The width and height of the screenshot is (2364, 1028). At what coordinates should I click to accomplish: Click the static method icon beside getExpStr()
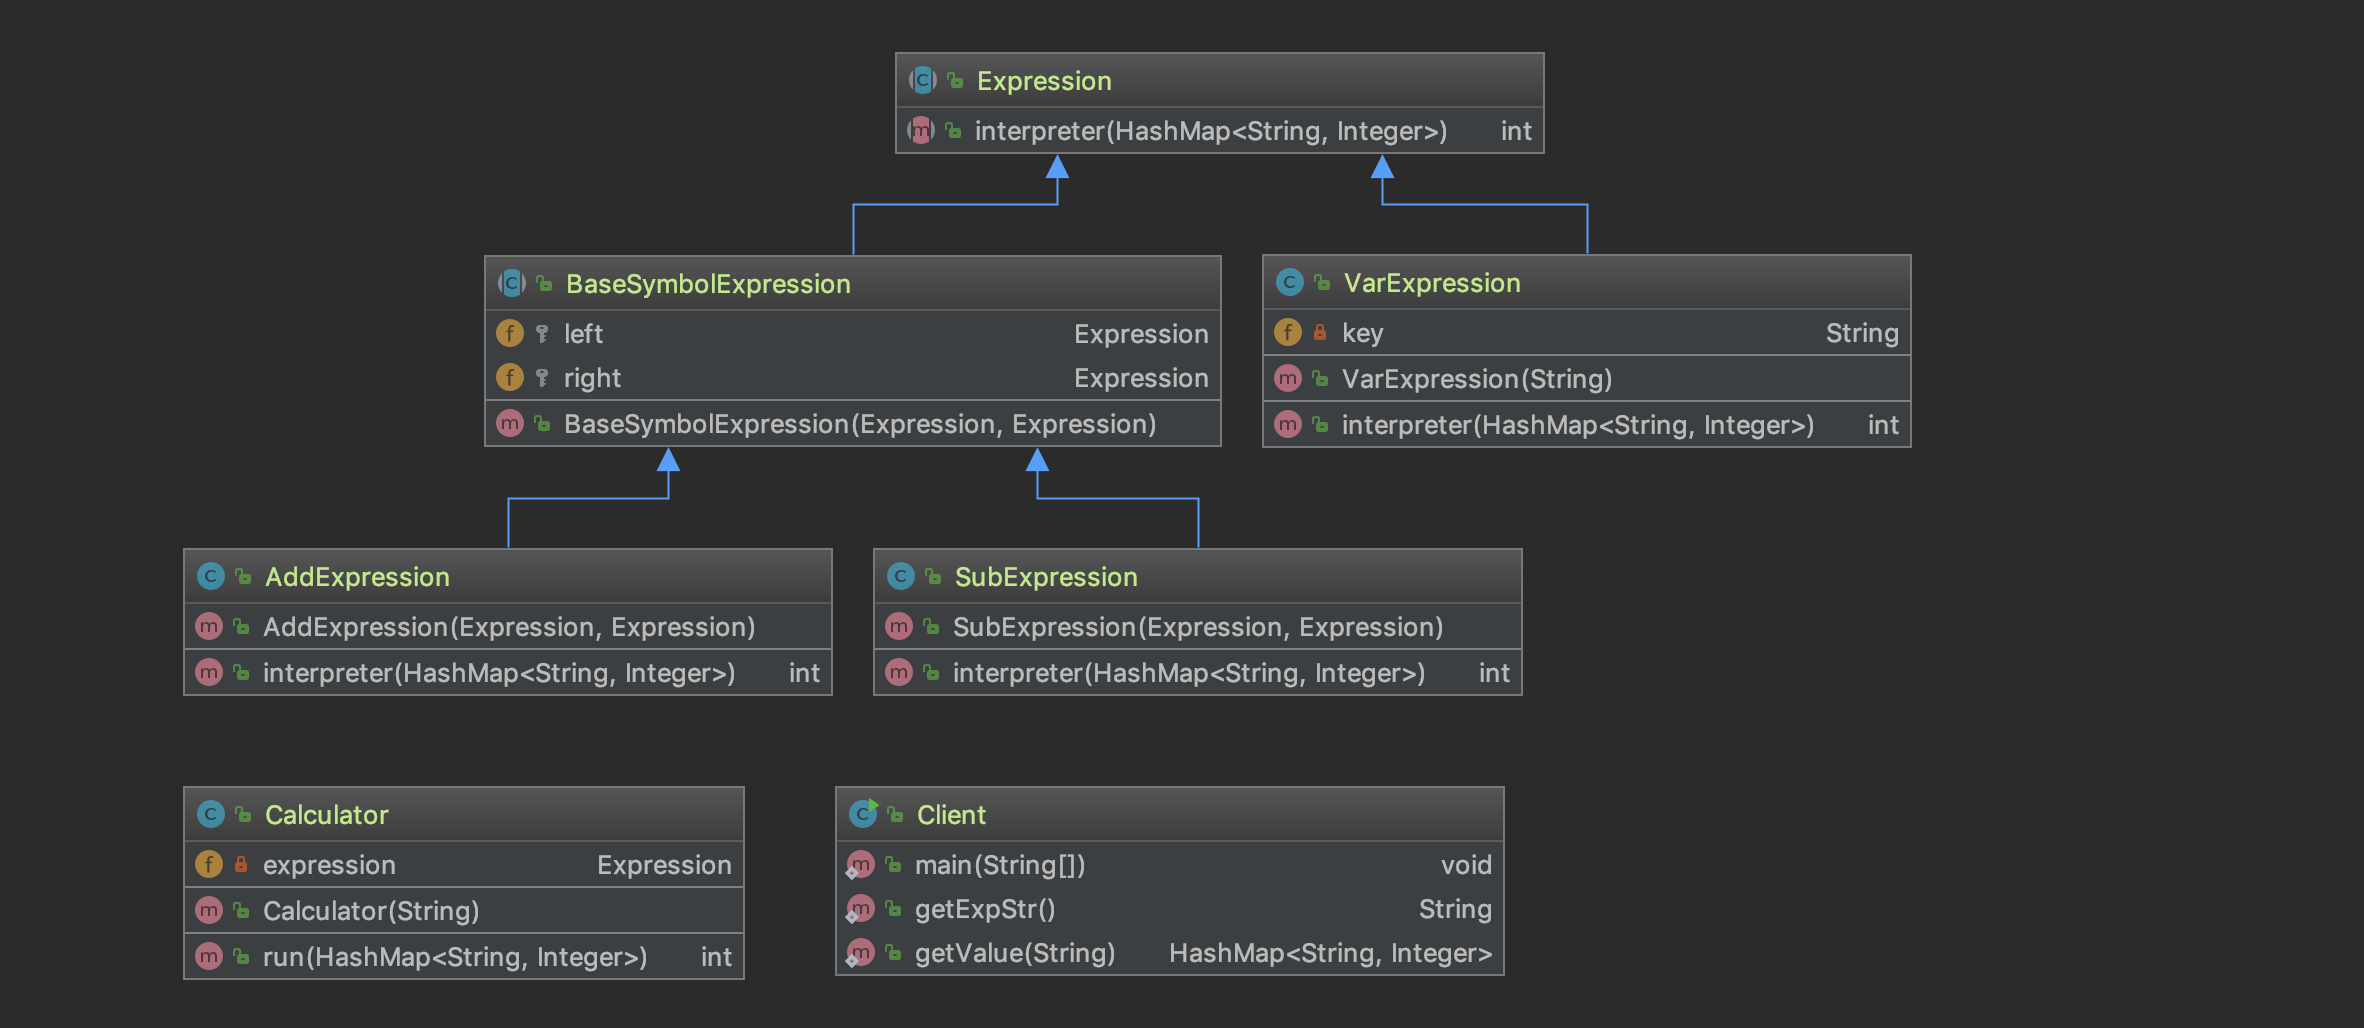click(x=860, y=909)
